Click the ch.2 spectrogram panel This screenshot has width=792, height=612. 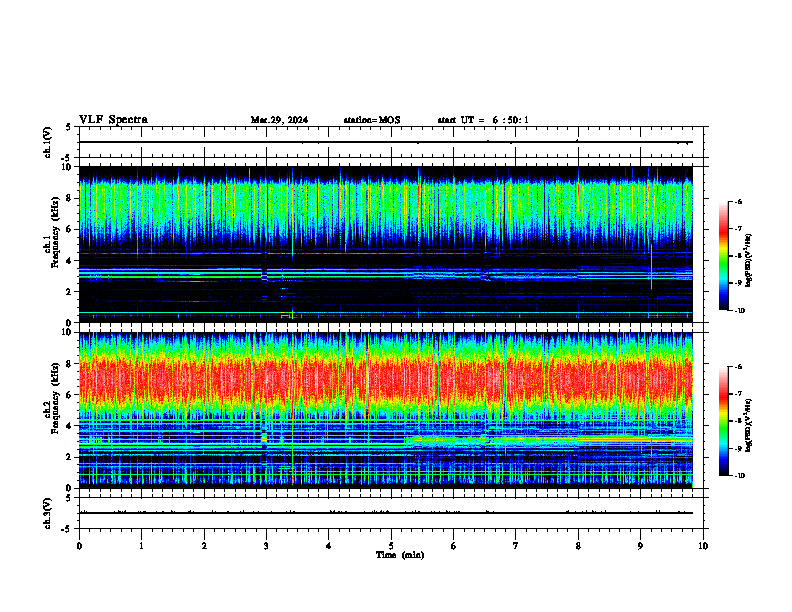[386, 410]
